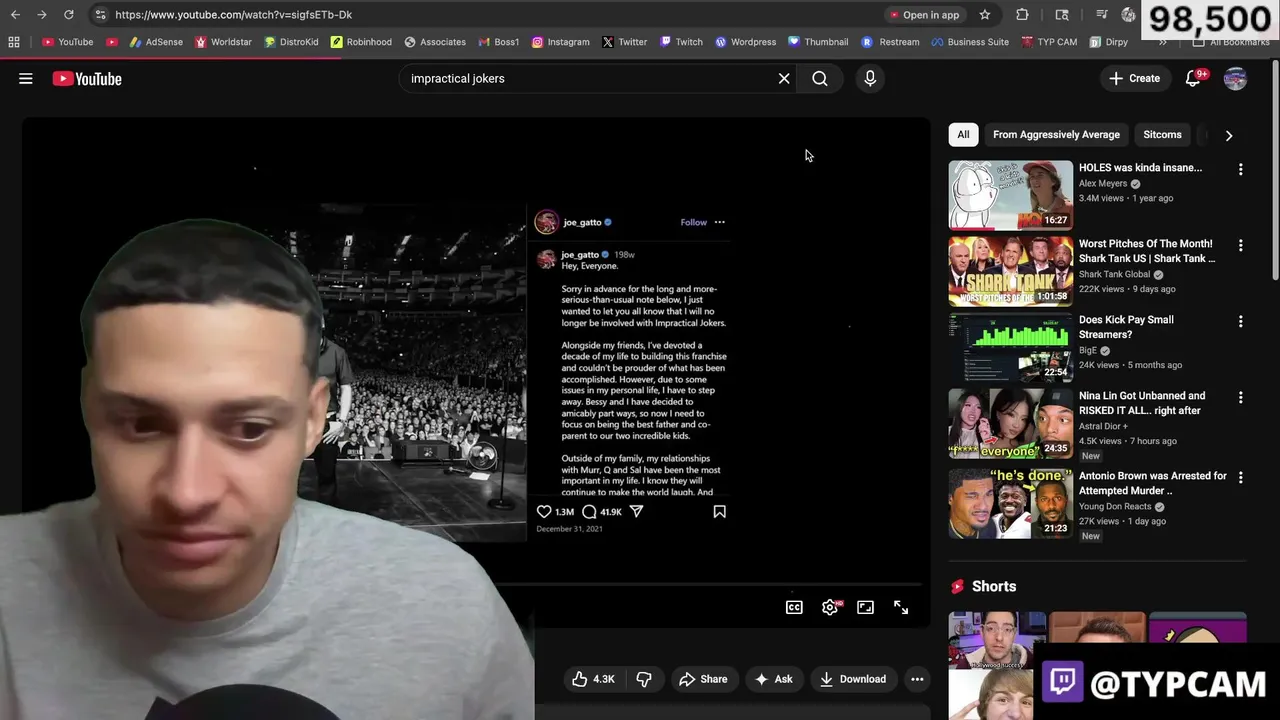The height and width of the screenshot is (720, 1280).
Task: Open the player settings gear
Action: point(830,607)
